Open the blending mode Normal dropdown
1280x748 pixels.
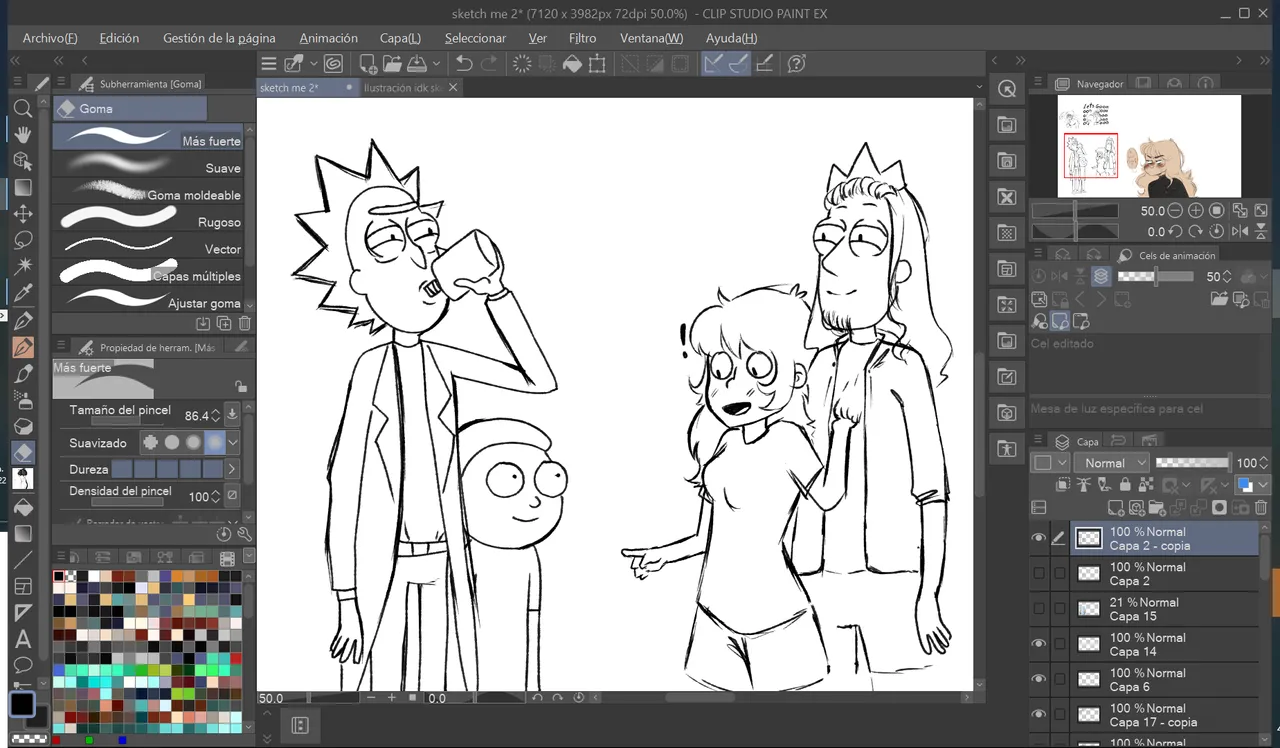click(x=1111, y=463)
